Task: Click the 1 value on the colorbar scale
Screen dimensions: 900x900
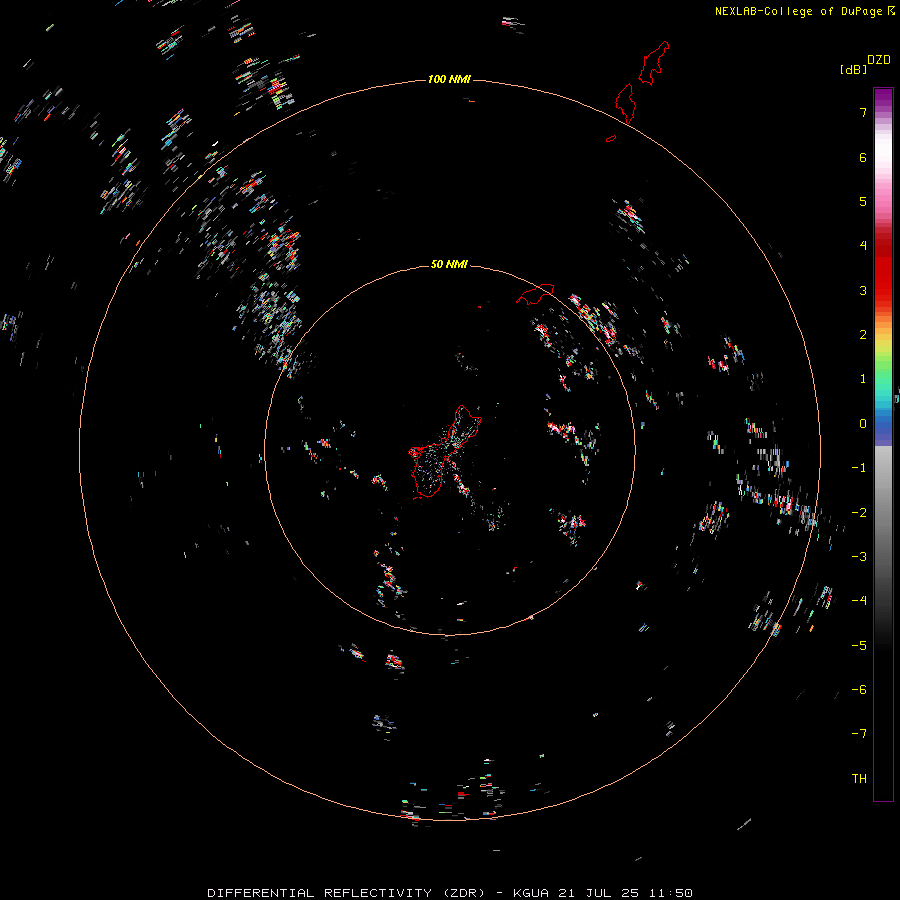Action: pos(863,379)
